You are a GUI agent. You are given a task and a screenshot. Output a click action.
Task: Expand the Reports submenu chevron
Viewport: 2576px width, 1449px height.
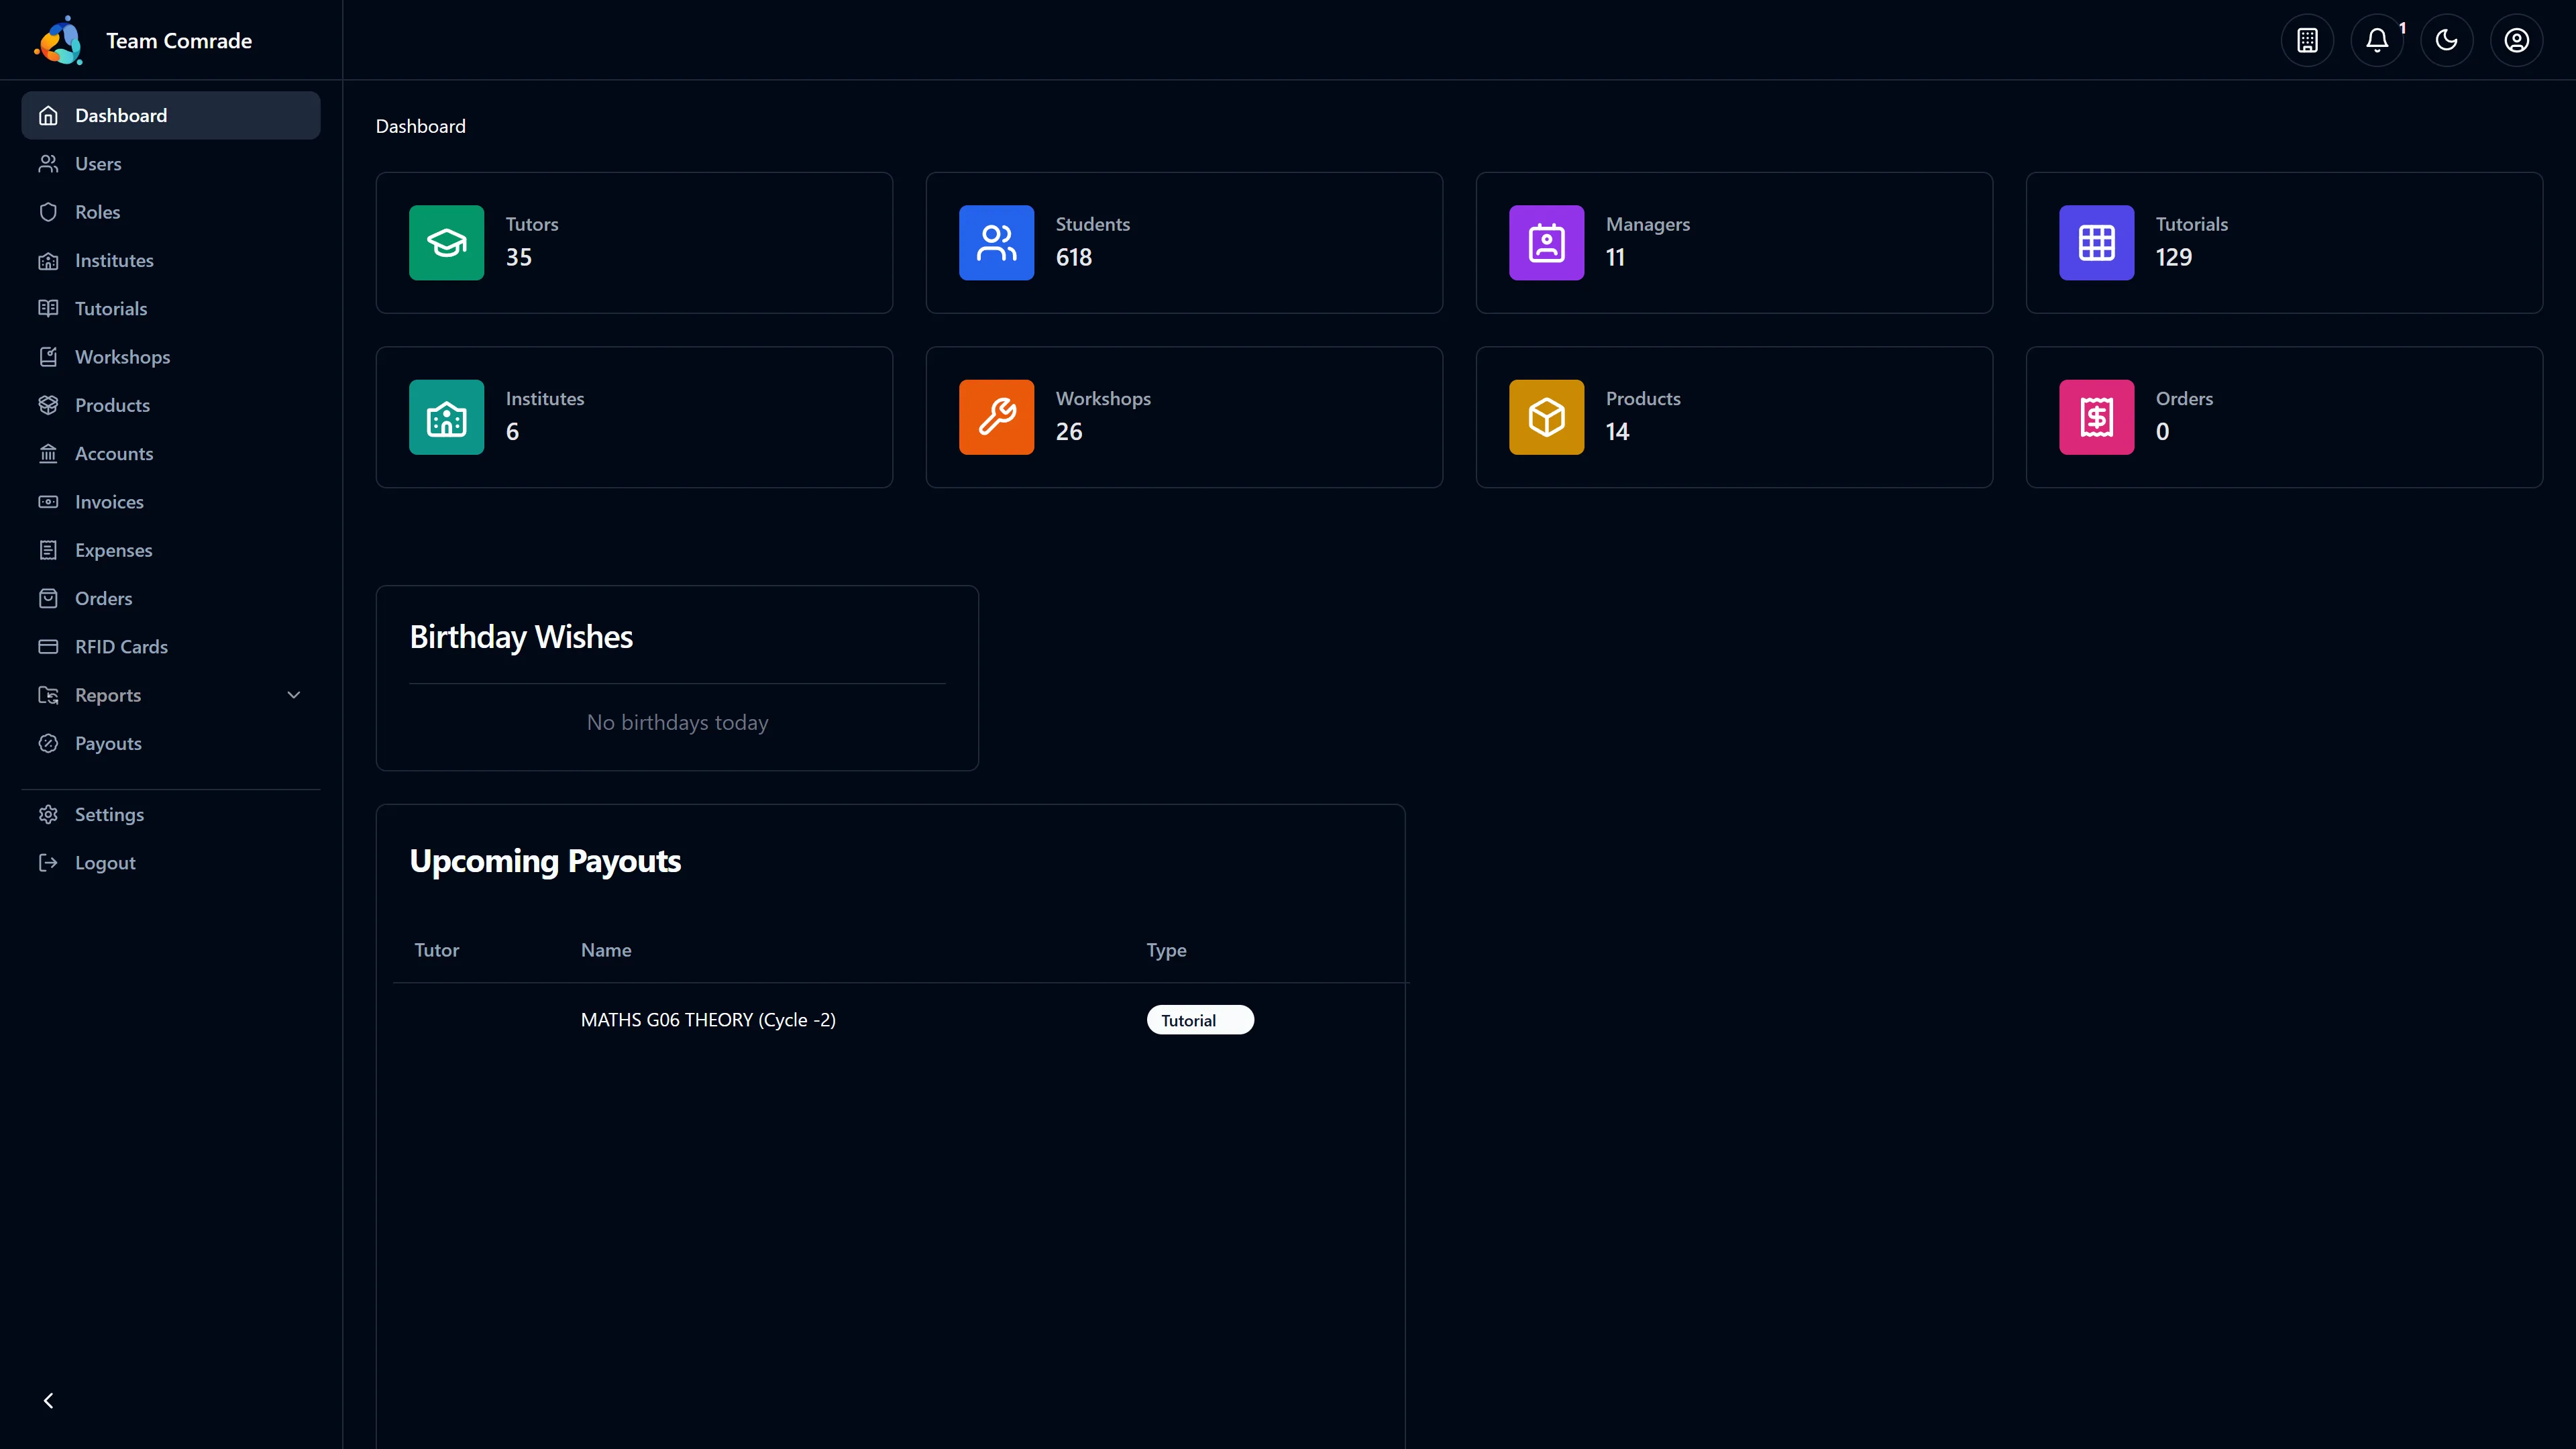294,695
